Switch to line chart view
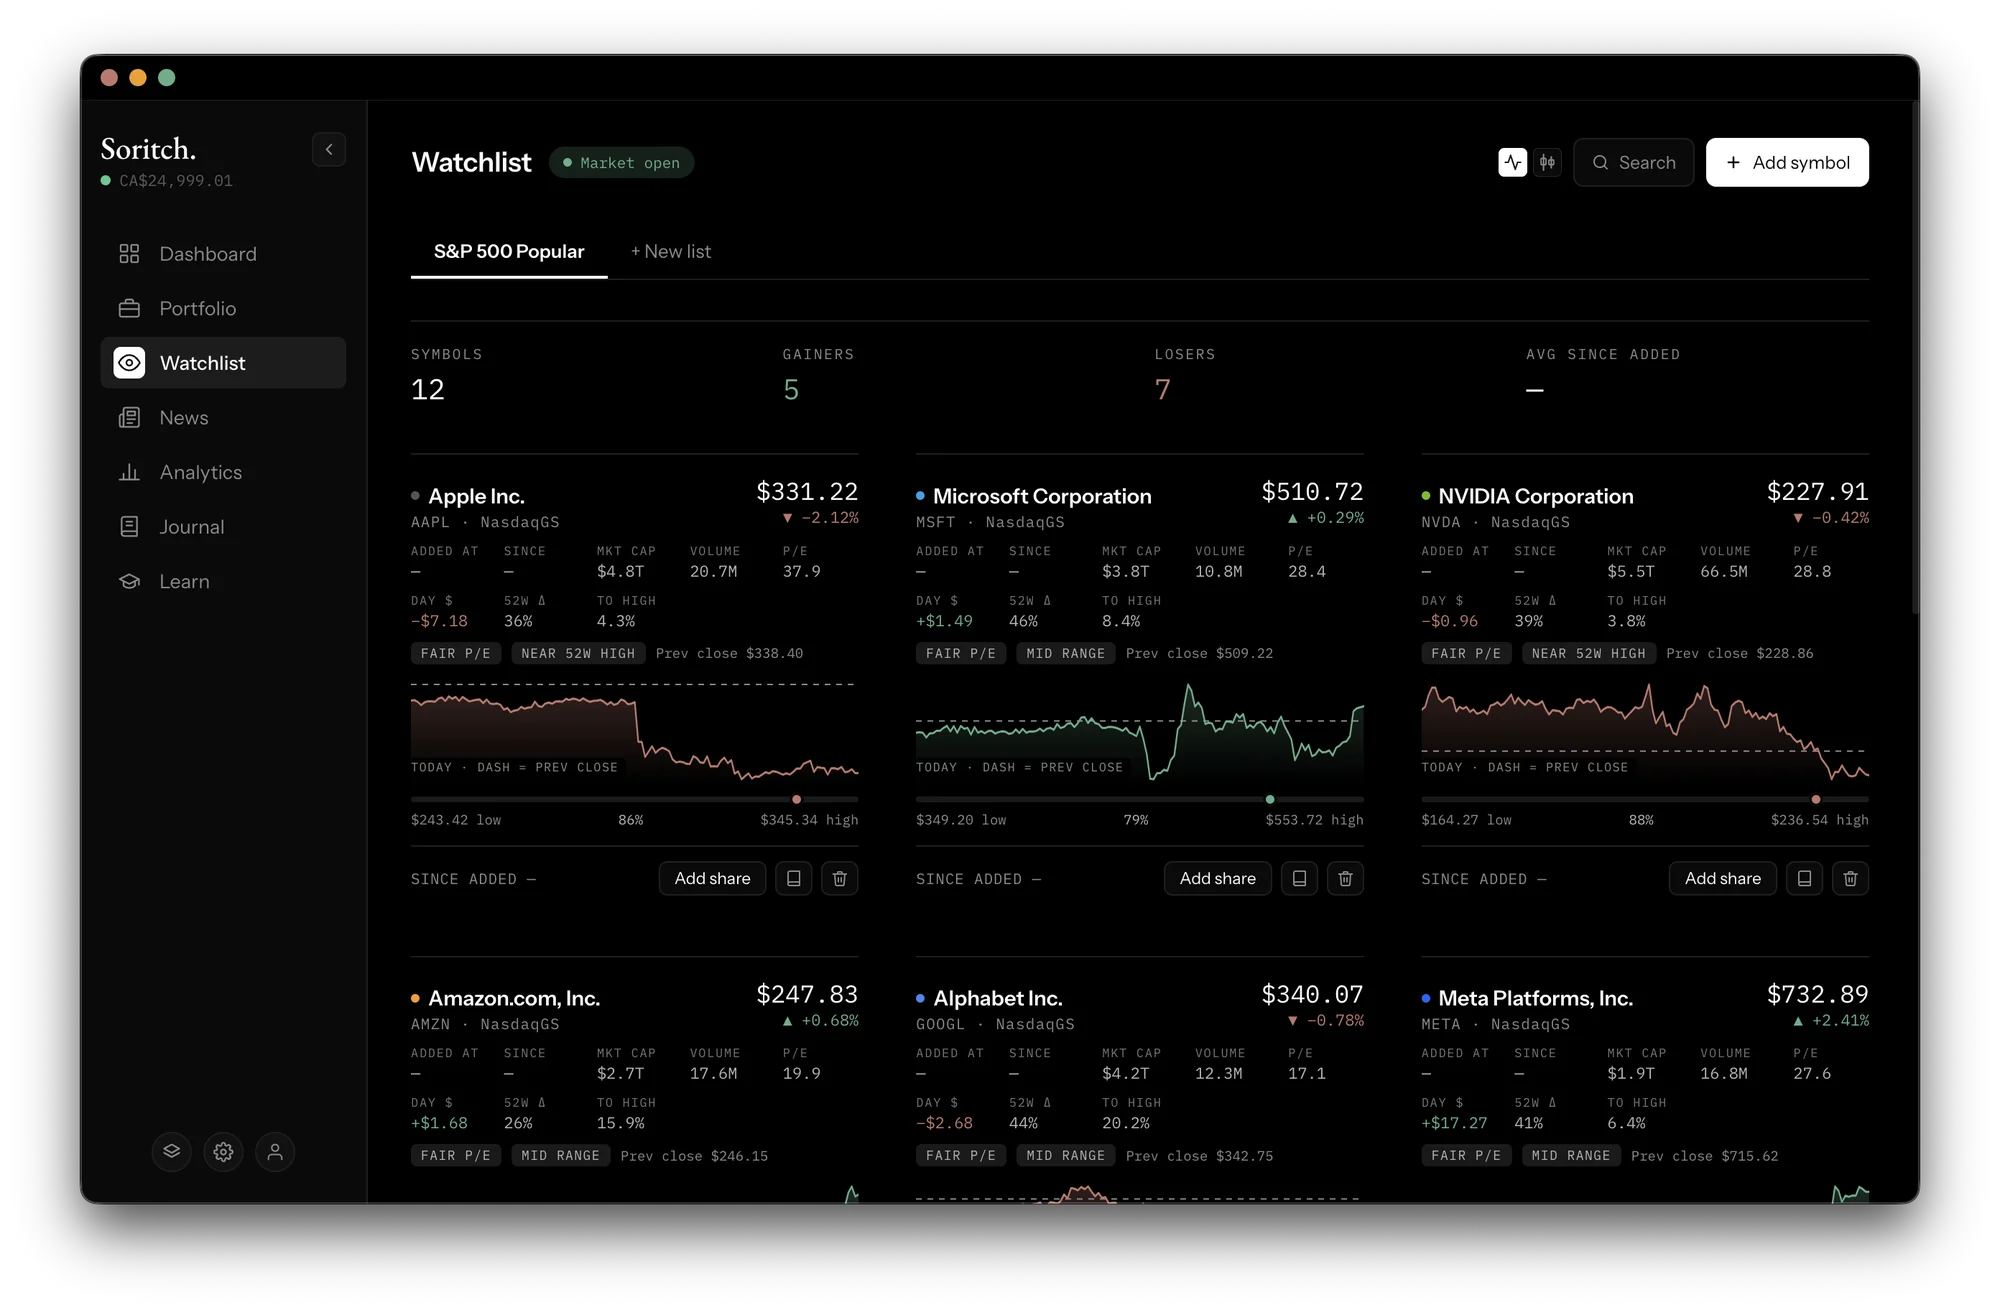Image resolution: width=2000 pixels, height=1310 pixels. click(x=1512, y=162)
